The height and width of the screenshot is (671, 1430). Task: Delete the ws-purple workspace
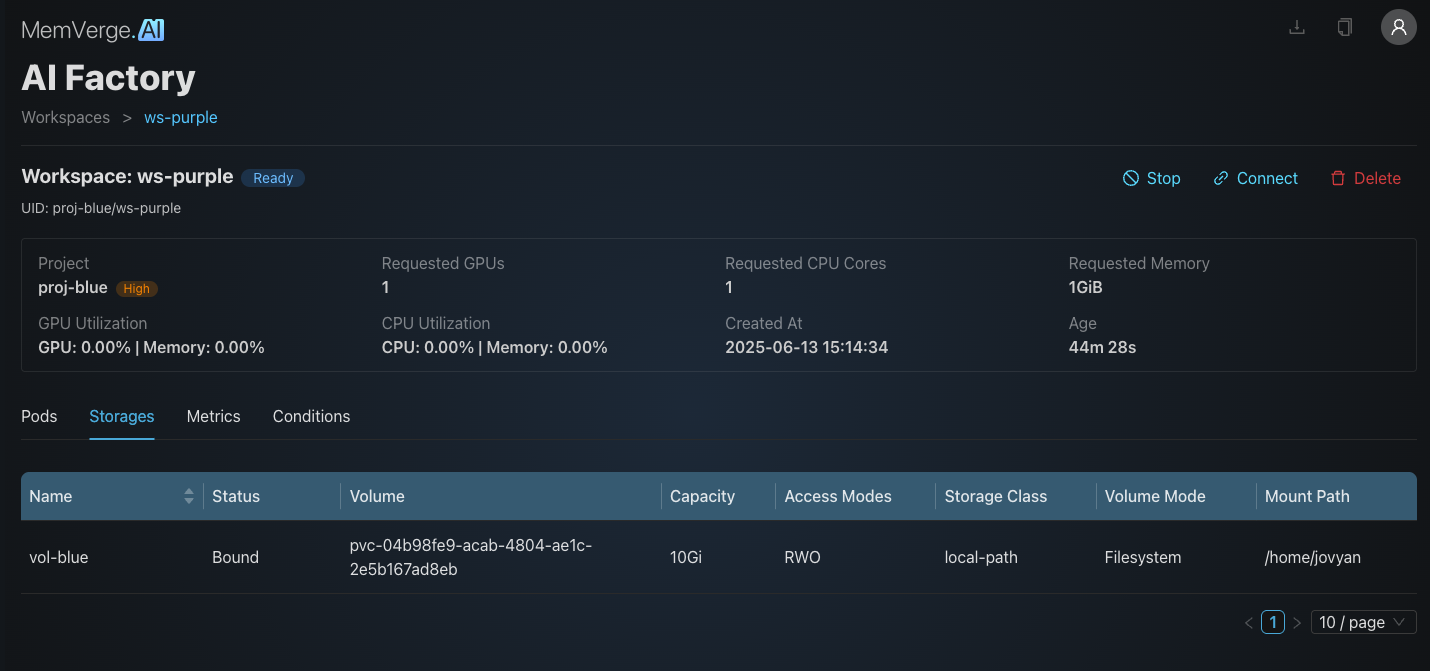coord(1365,178)
